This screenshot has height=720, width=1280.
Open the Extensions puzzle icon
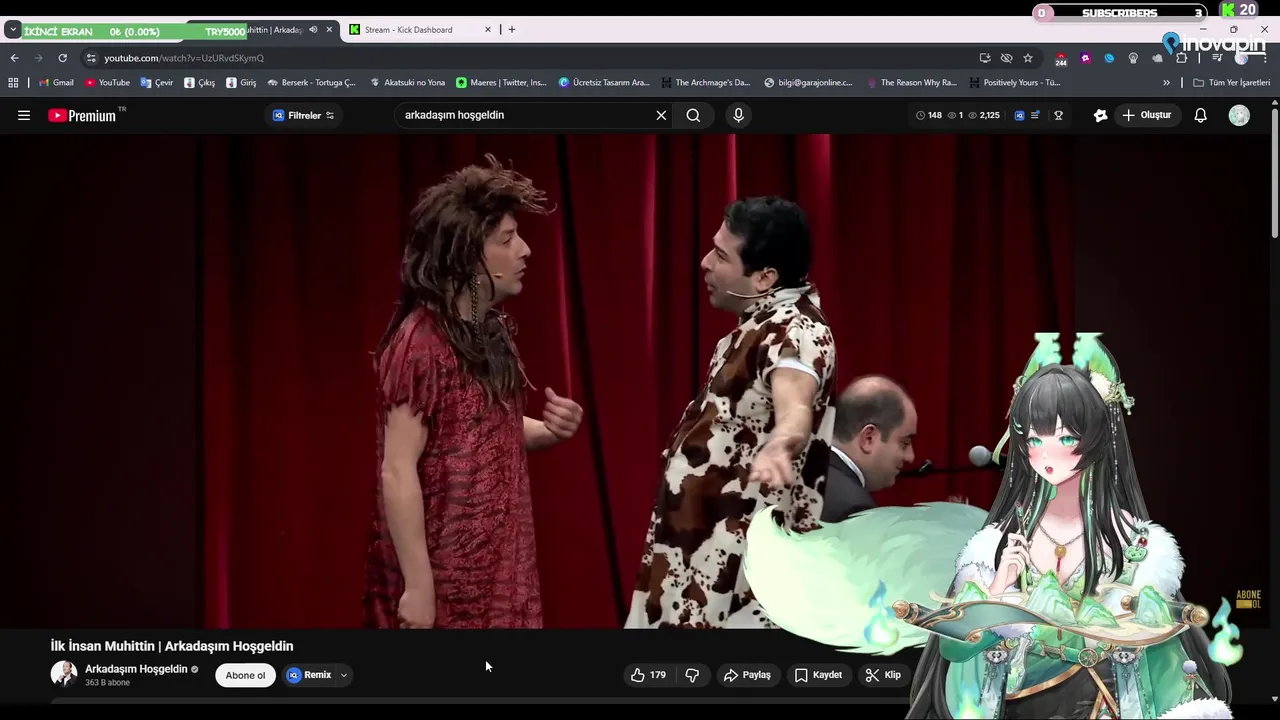tap(1181, 58)
